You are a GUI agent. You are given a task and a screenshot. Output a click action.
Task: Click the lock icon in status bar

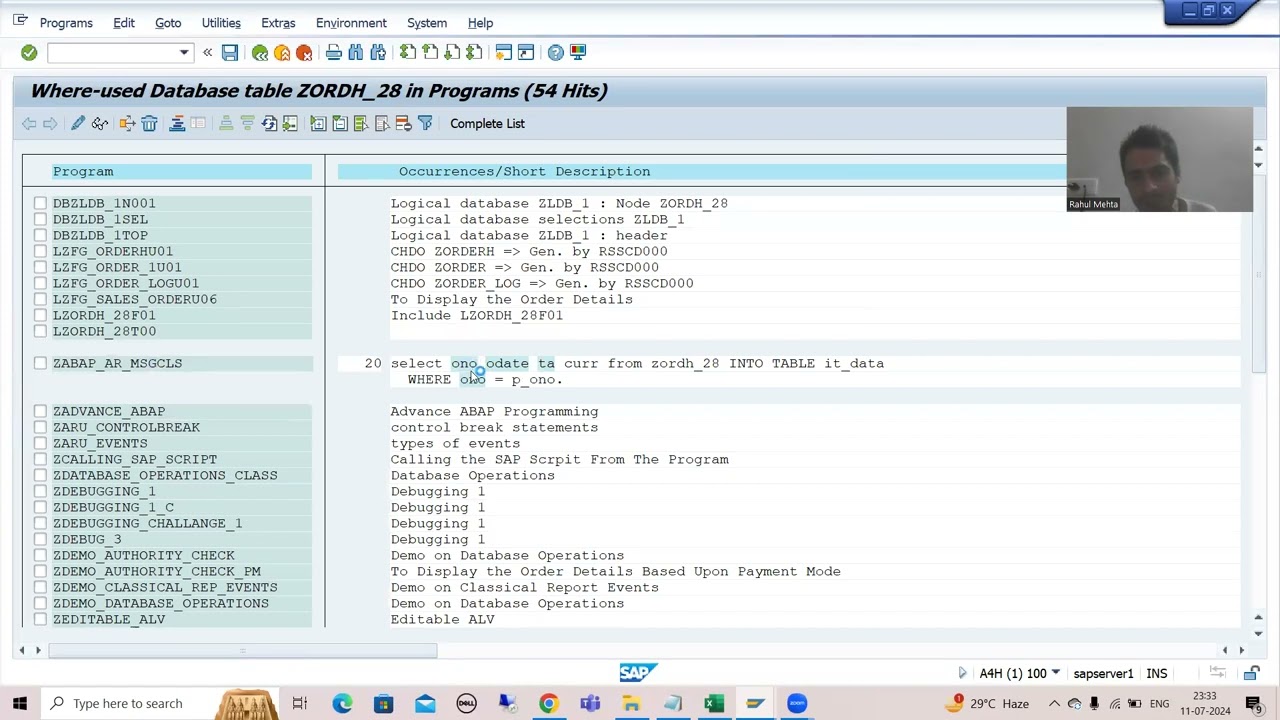click(x=1251, y=673)
